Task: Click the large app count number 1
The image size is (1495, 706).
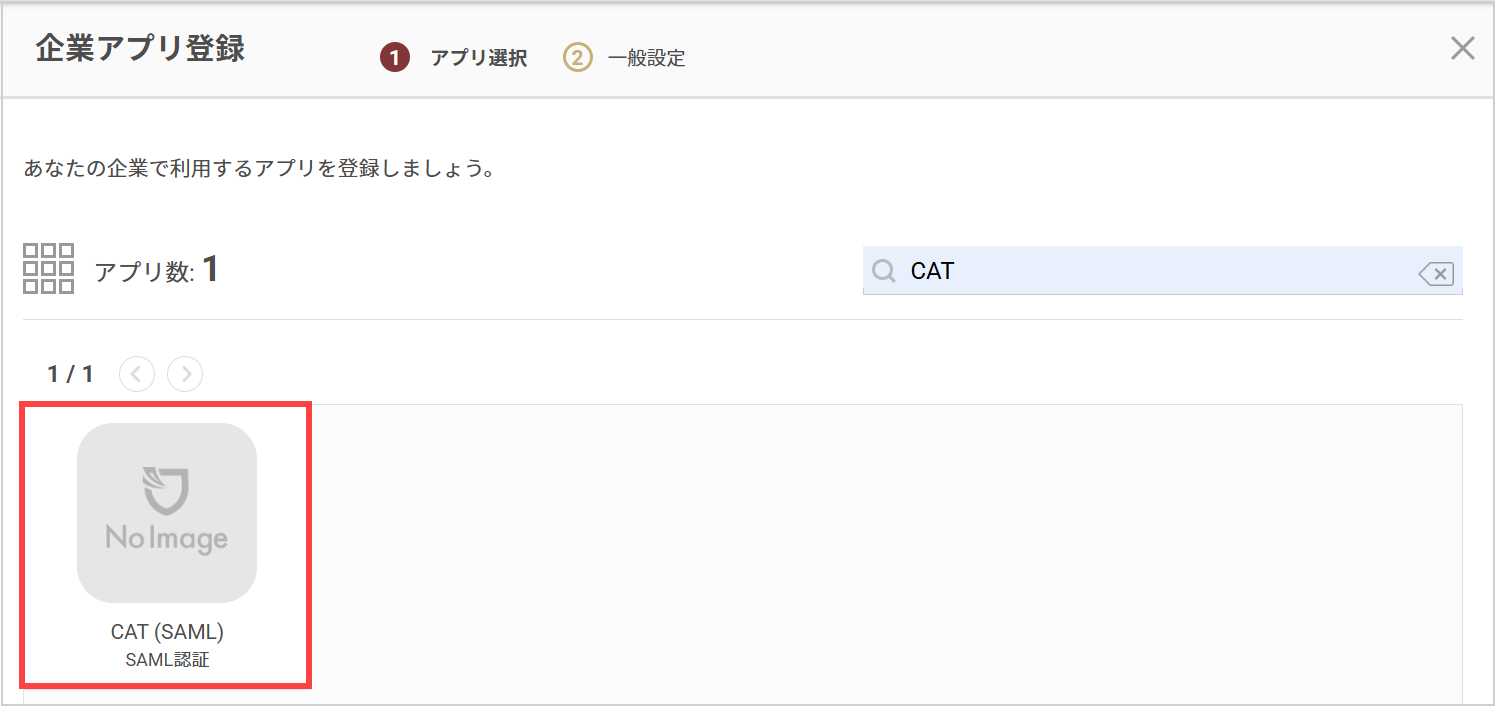Action: pyautogui.click(x=210, y=268)
